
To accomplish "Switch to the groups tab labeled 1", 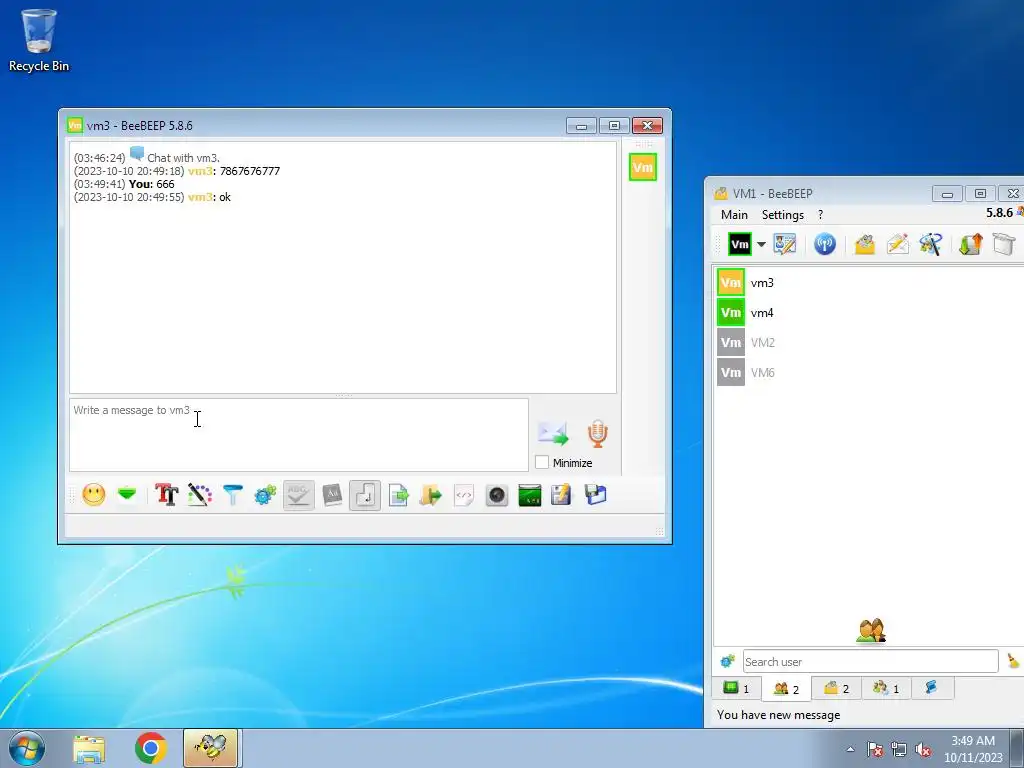I will coord(886,688).
